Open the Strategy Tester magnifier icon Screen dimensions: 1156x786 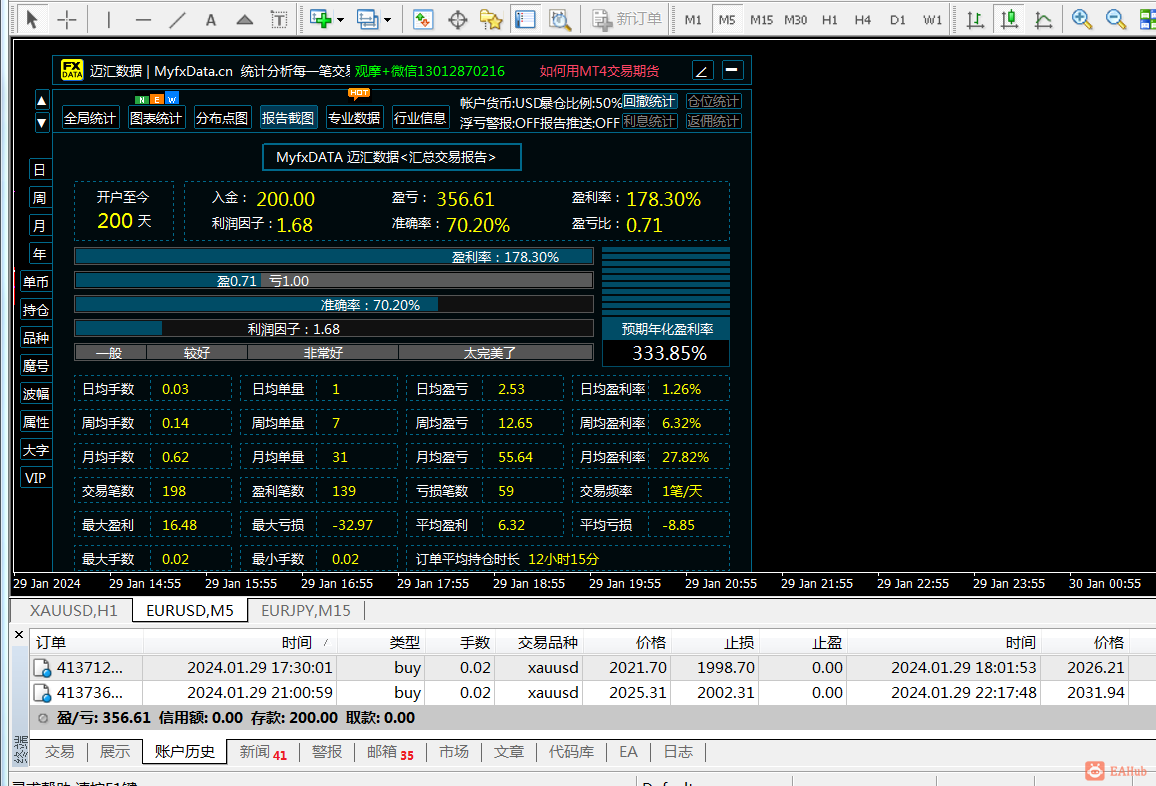[x=560, y=19]
